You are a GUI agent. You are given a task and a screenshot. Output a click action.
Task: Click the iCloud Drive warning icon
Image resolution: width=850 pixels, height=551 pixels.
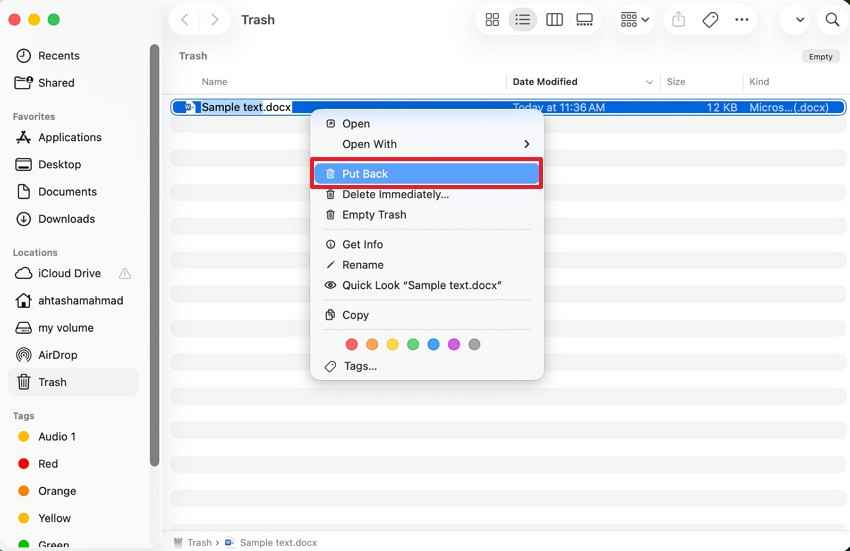coord(125,273)
